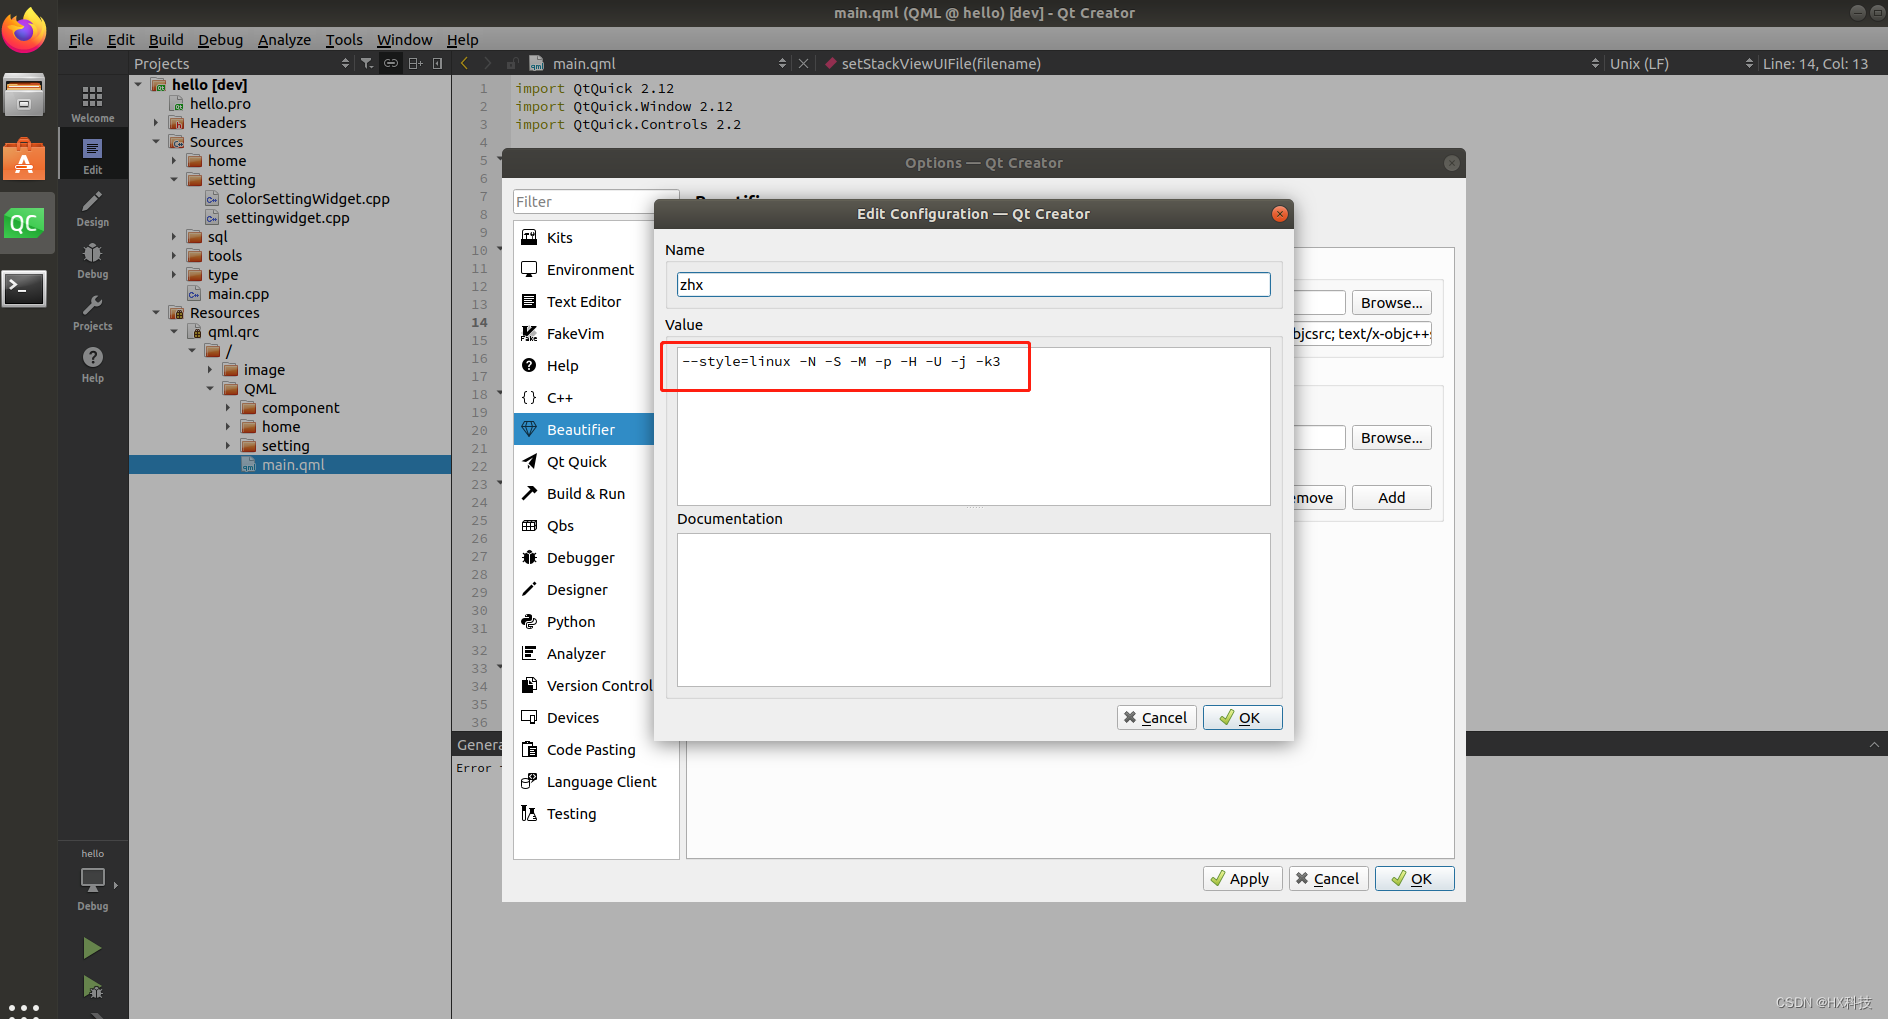Click the Qt Creator QC dock icon

click(24, 223)
